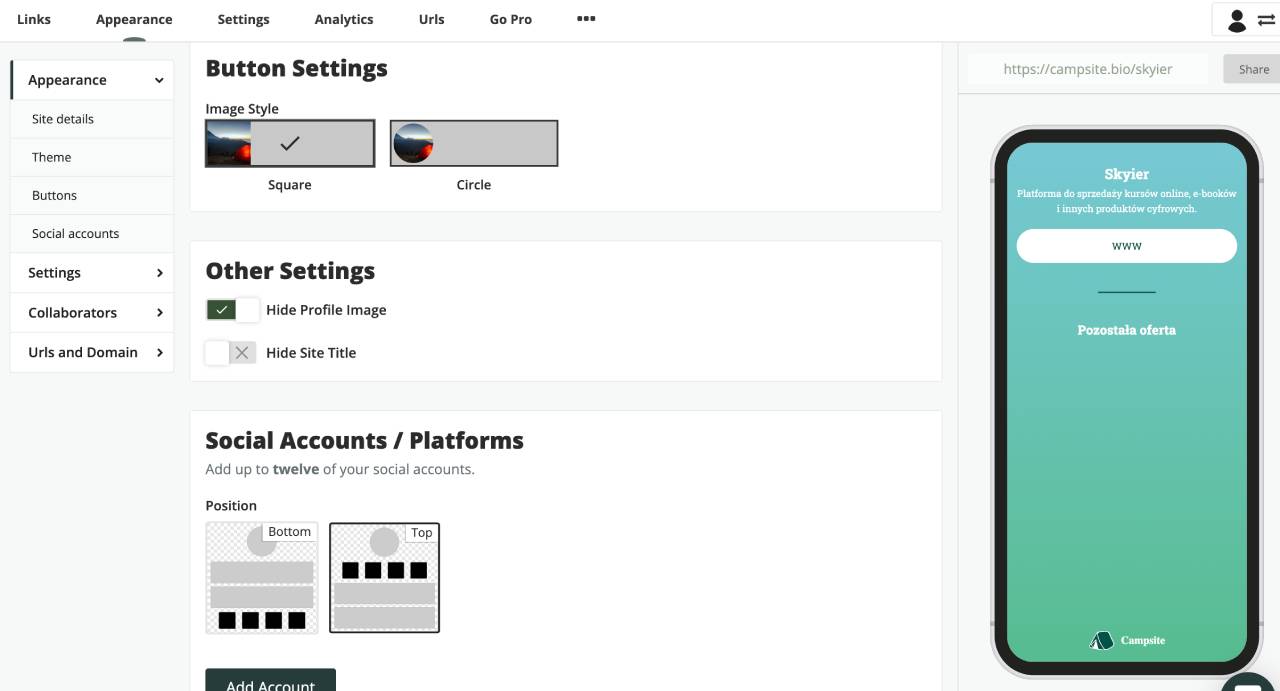Screen dimensions: 1280x691
Task: Click the Share button
Action: 1253,69
